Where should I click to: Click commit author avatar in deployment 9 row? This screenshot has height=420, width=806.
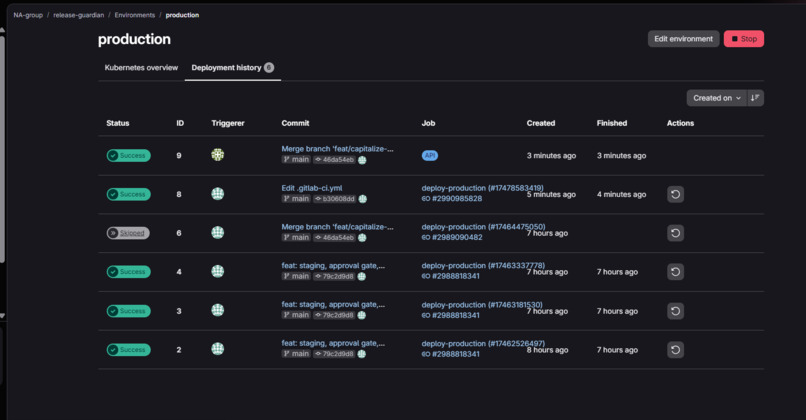pos(362,160)
